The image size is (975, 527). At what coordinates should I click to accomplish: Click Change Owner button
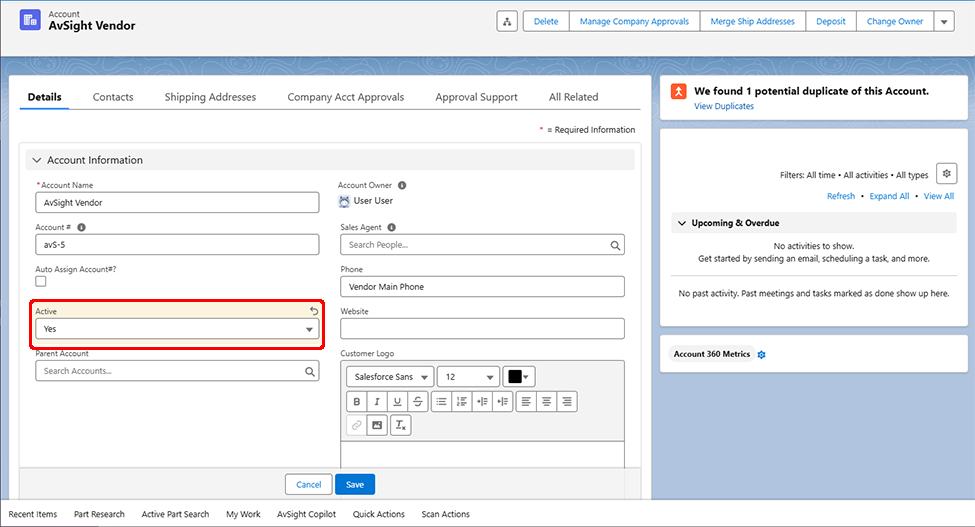coord(895,21)
